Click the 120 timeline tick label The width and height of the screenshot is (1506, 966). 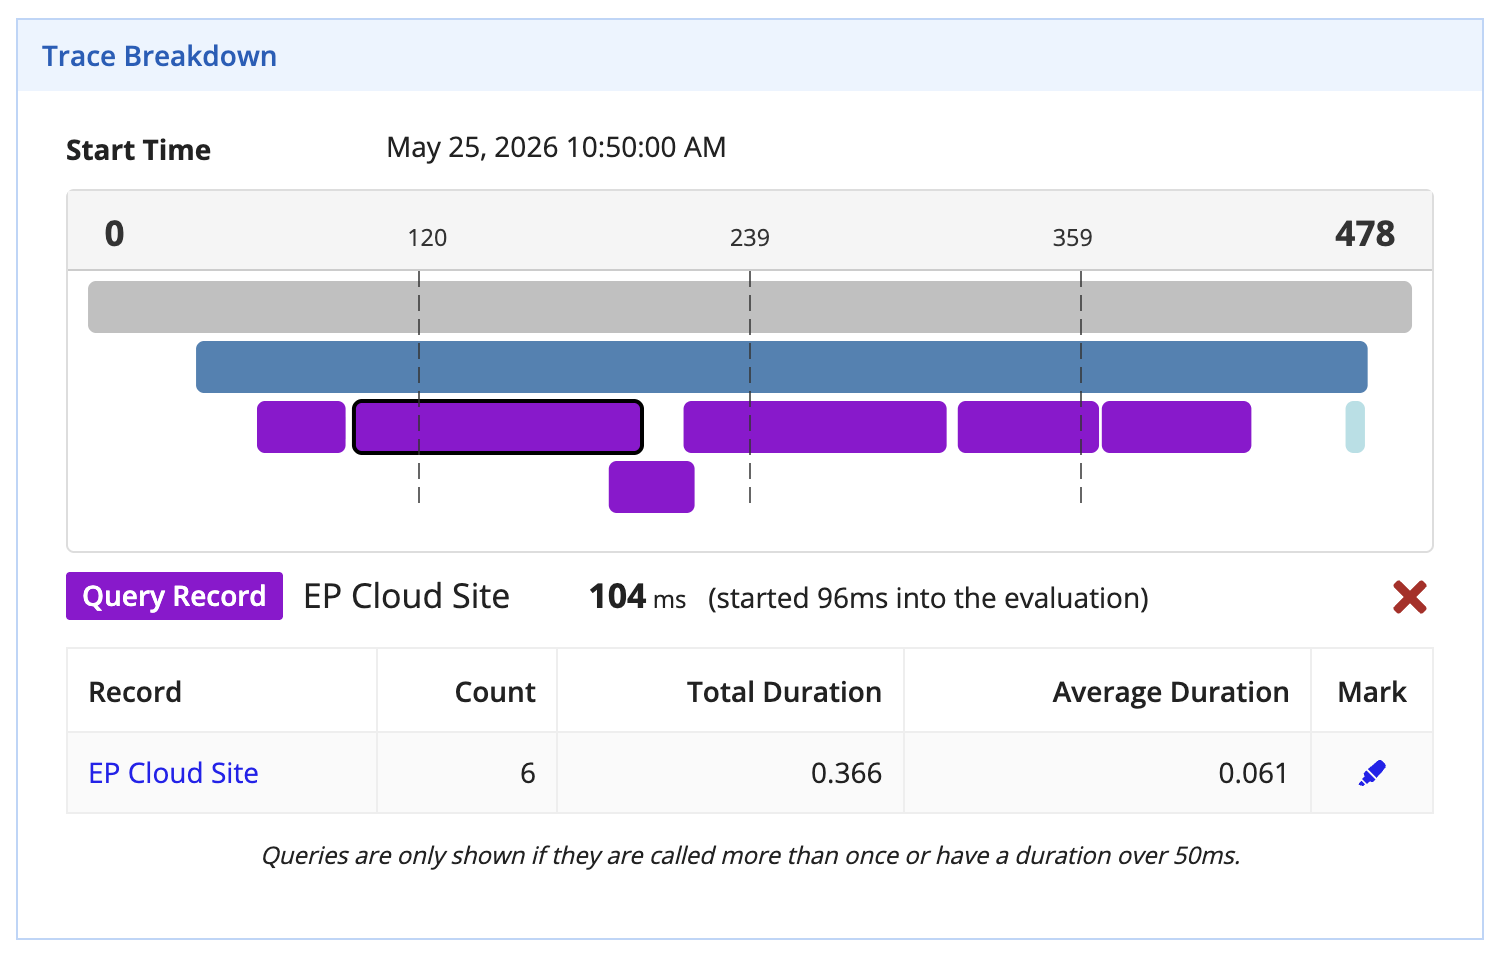pos(427,238)
